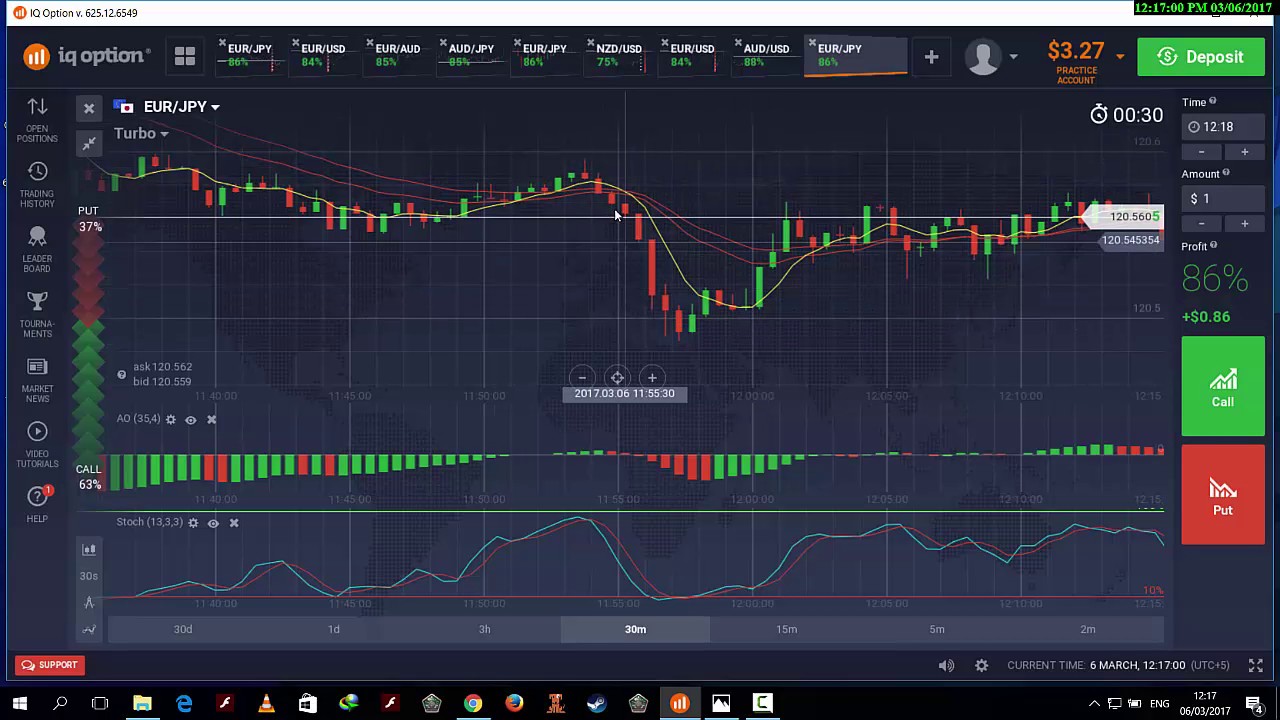Click the Amount $ 1 input field
The height and width of the screenshot is (720, 1280).
click(x=1222, y=199)
